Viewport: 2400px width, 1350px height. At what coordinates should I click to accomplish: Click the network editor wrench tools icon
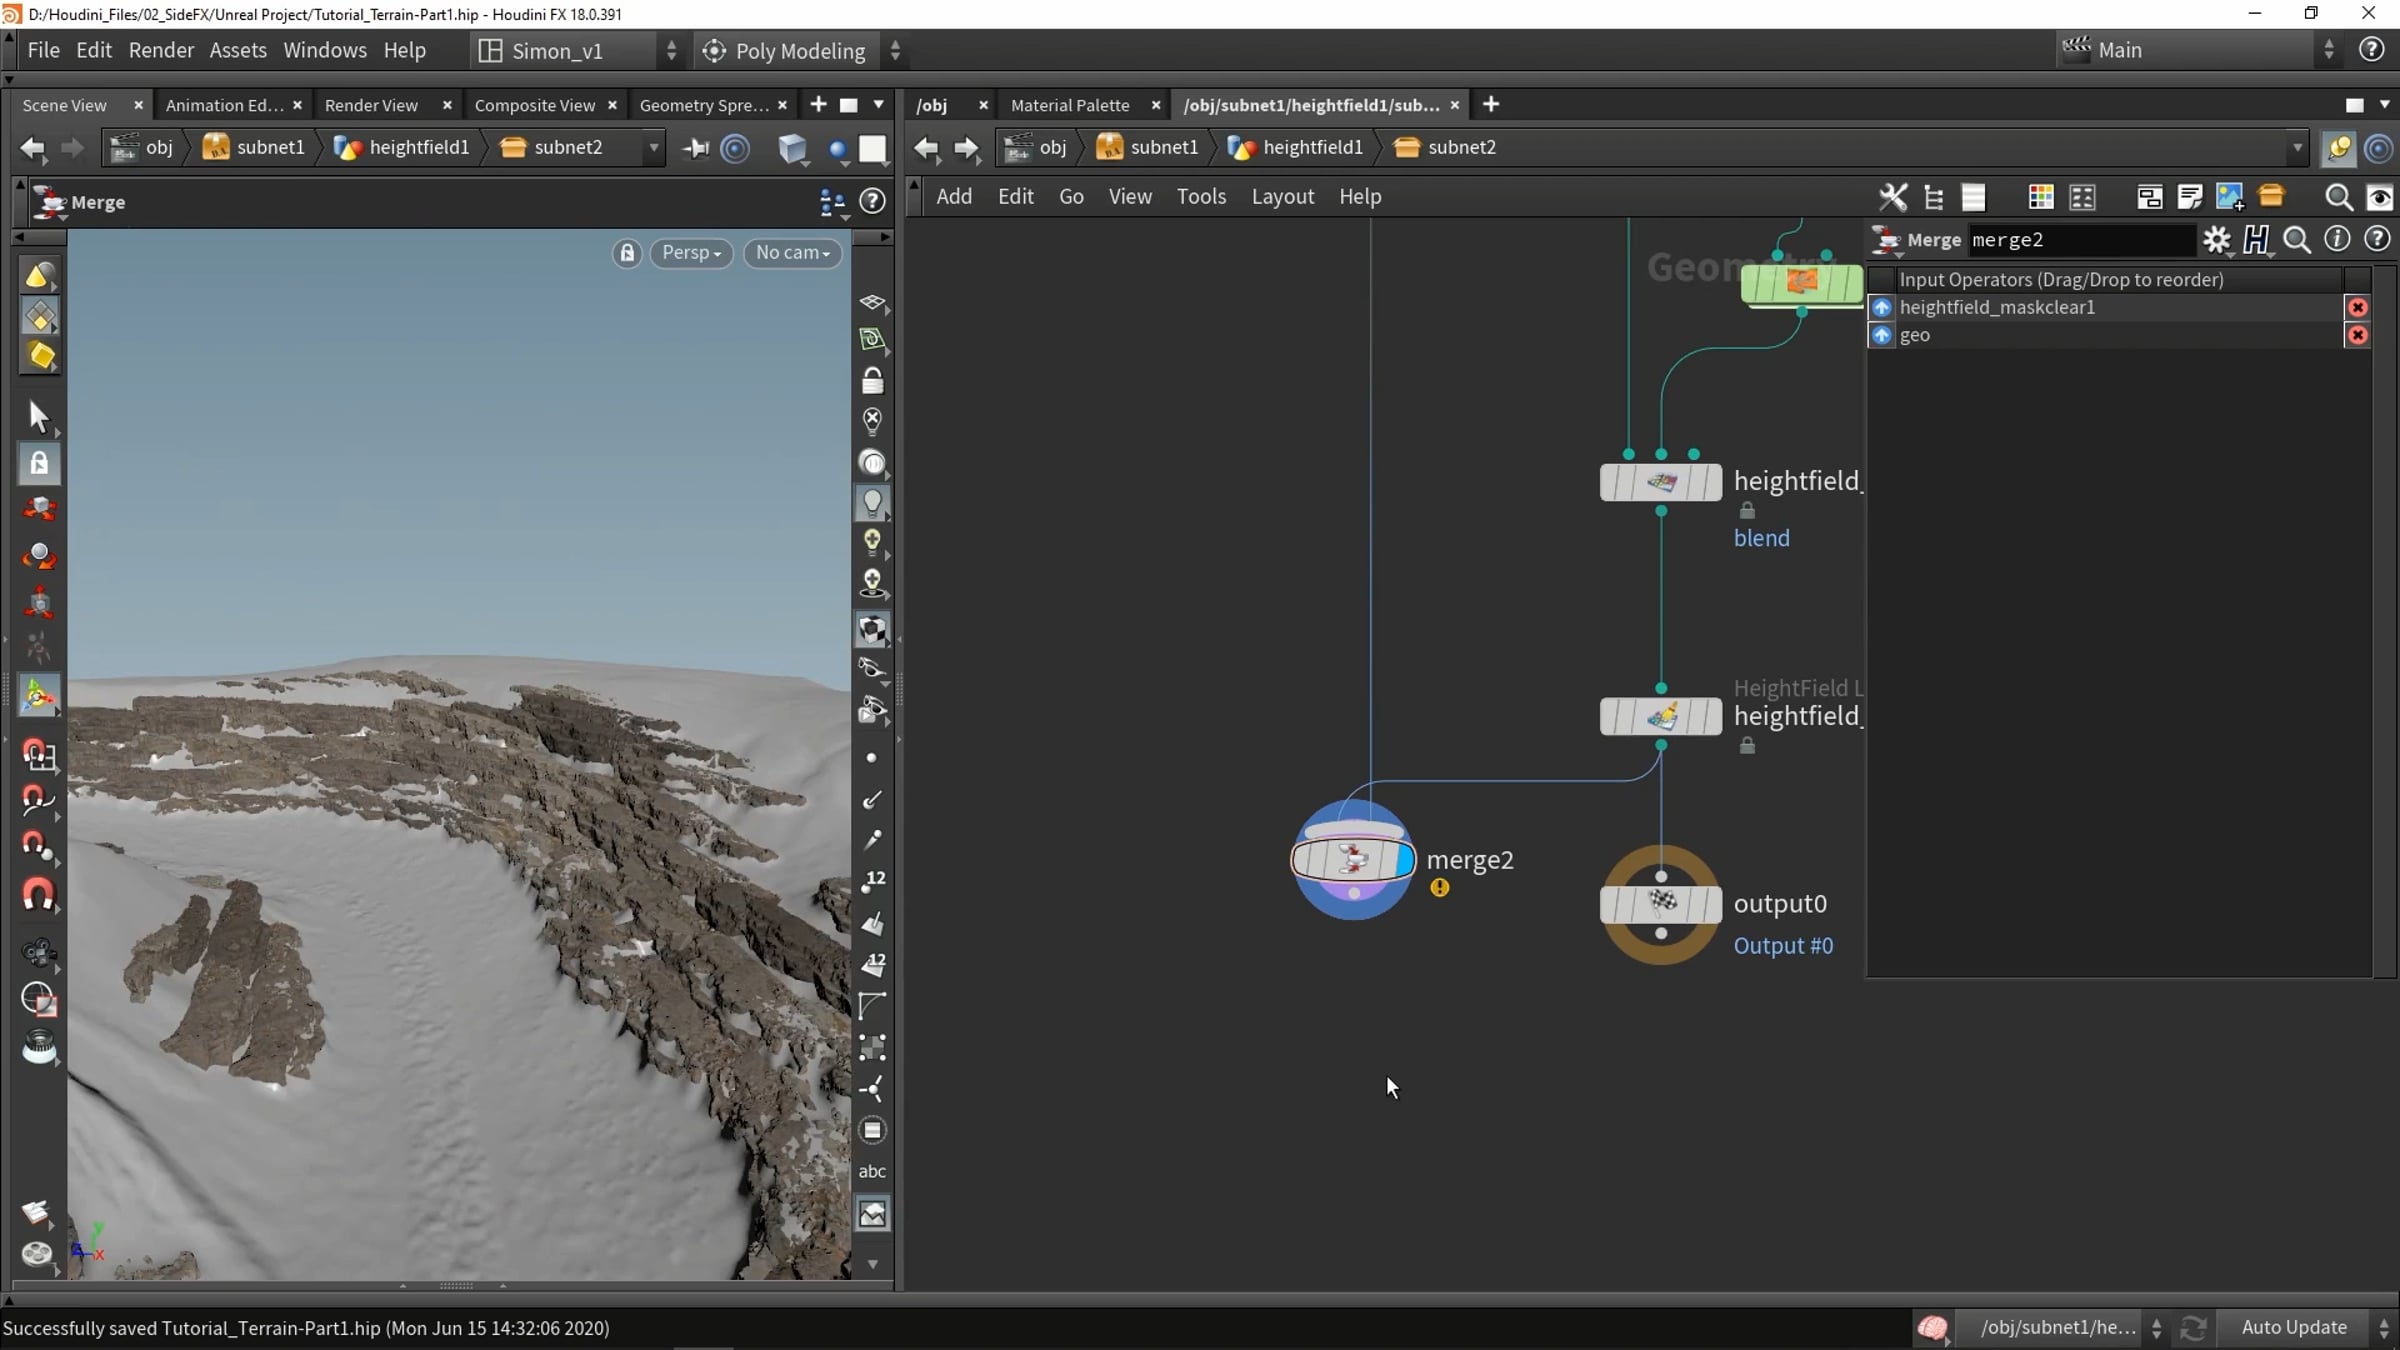[x=1892, y=197]
